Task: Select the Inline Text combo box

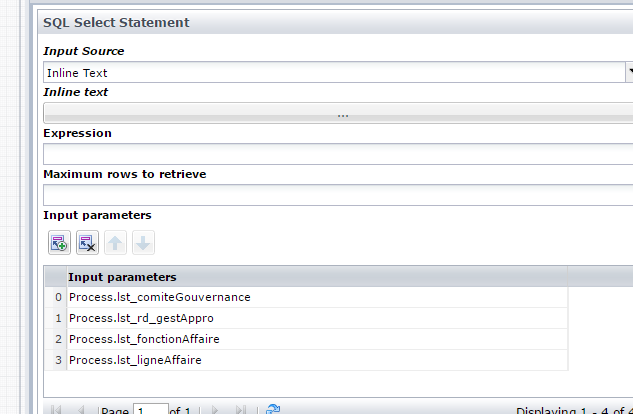Action: tap(334, 72)
